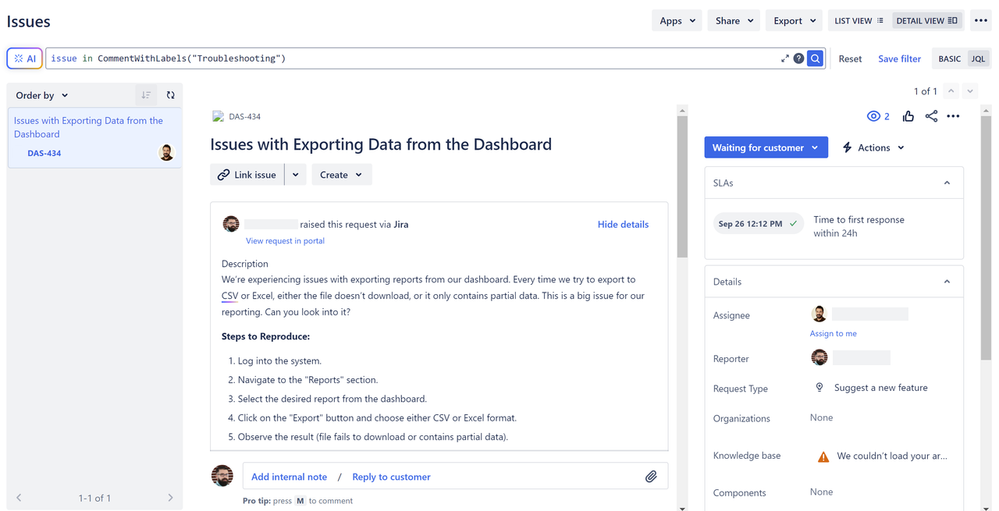Change the Waiting for customer status
This screenshot has width=999, height=511.
pos(766,147)
